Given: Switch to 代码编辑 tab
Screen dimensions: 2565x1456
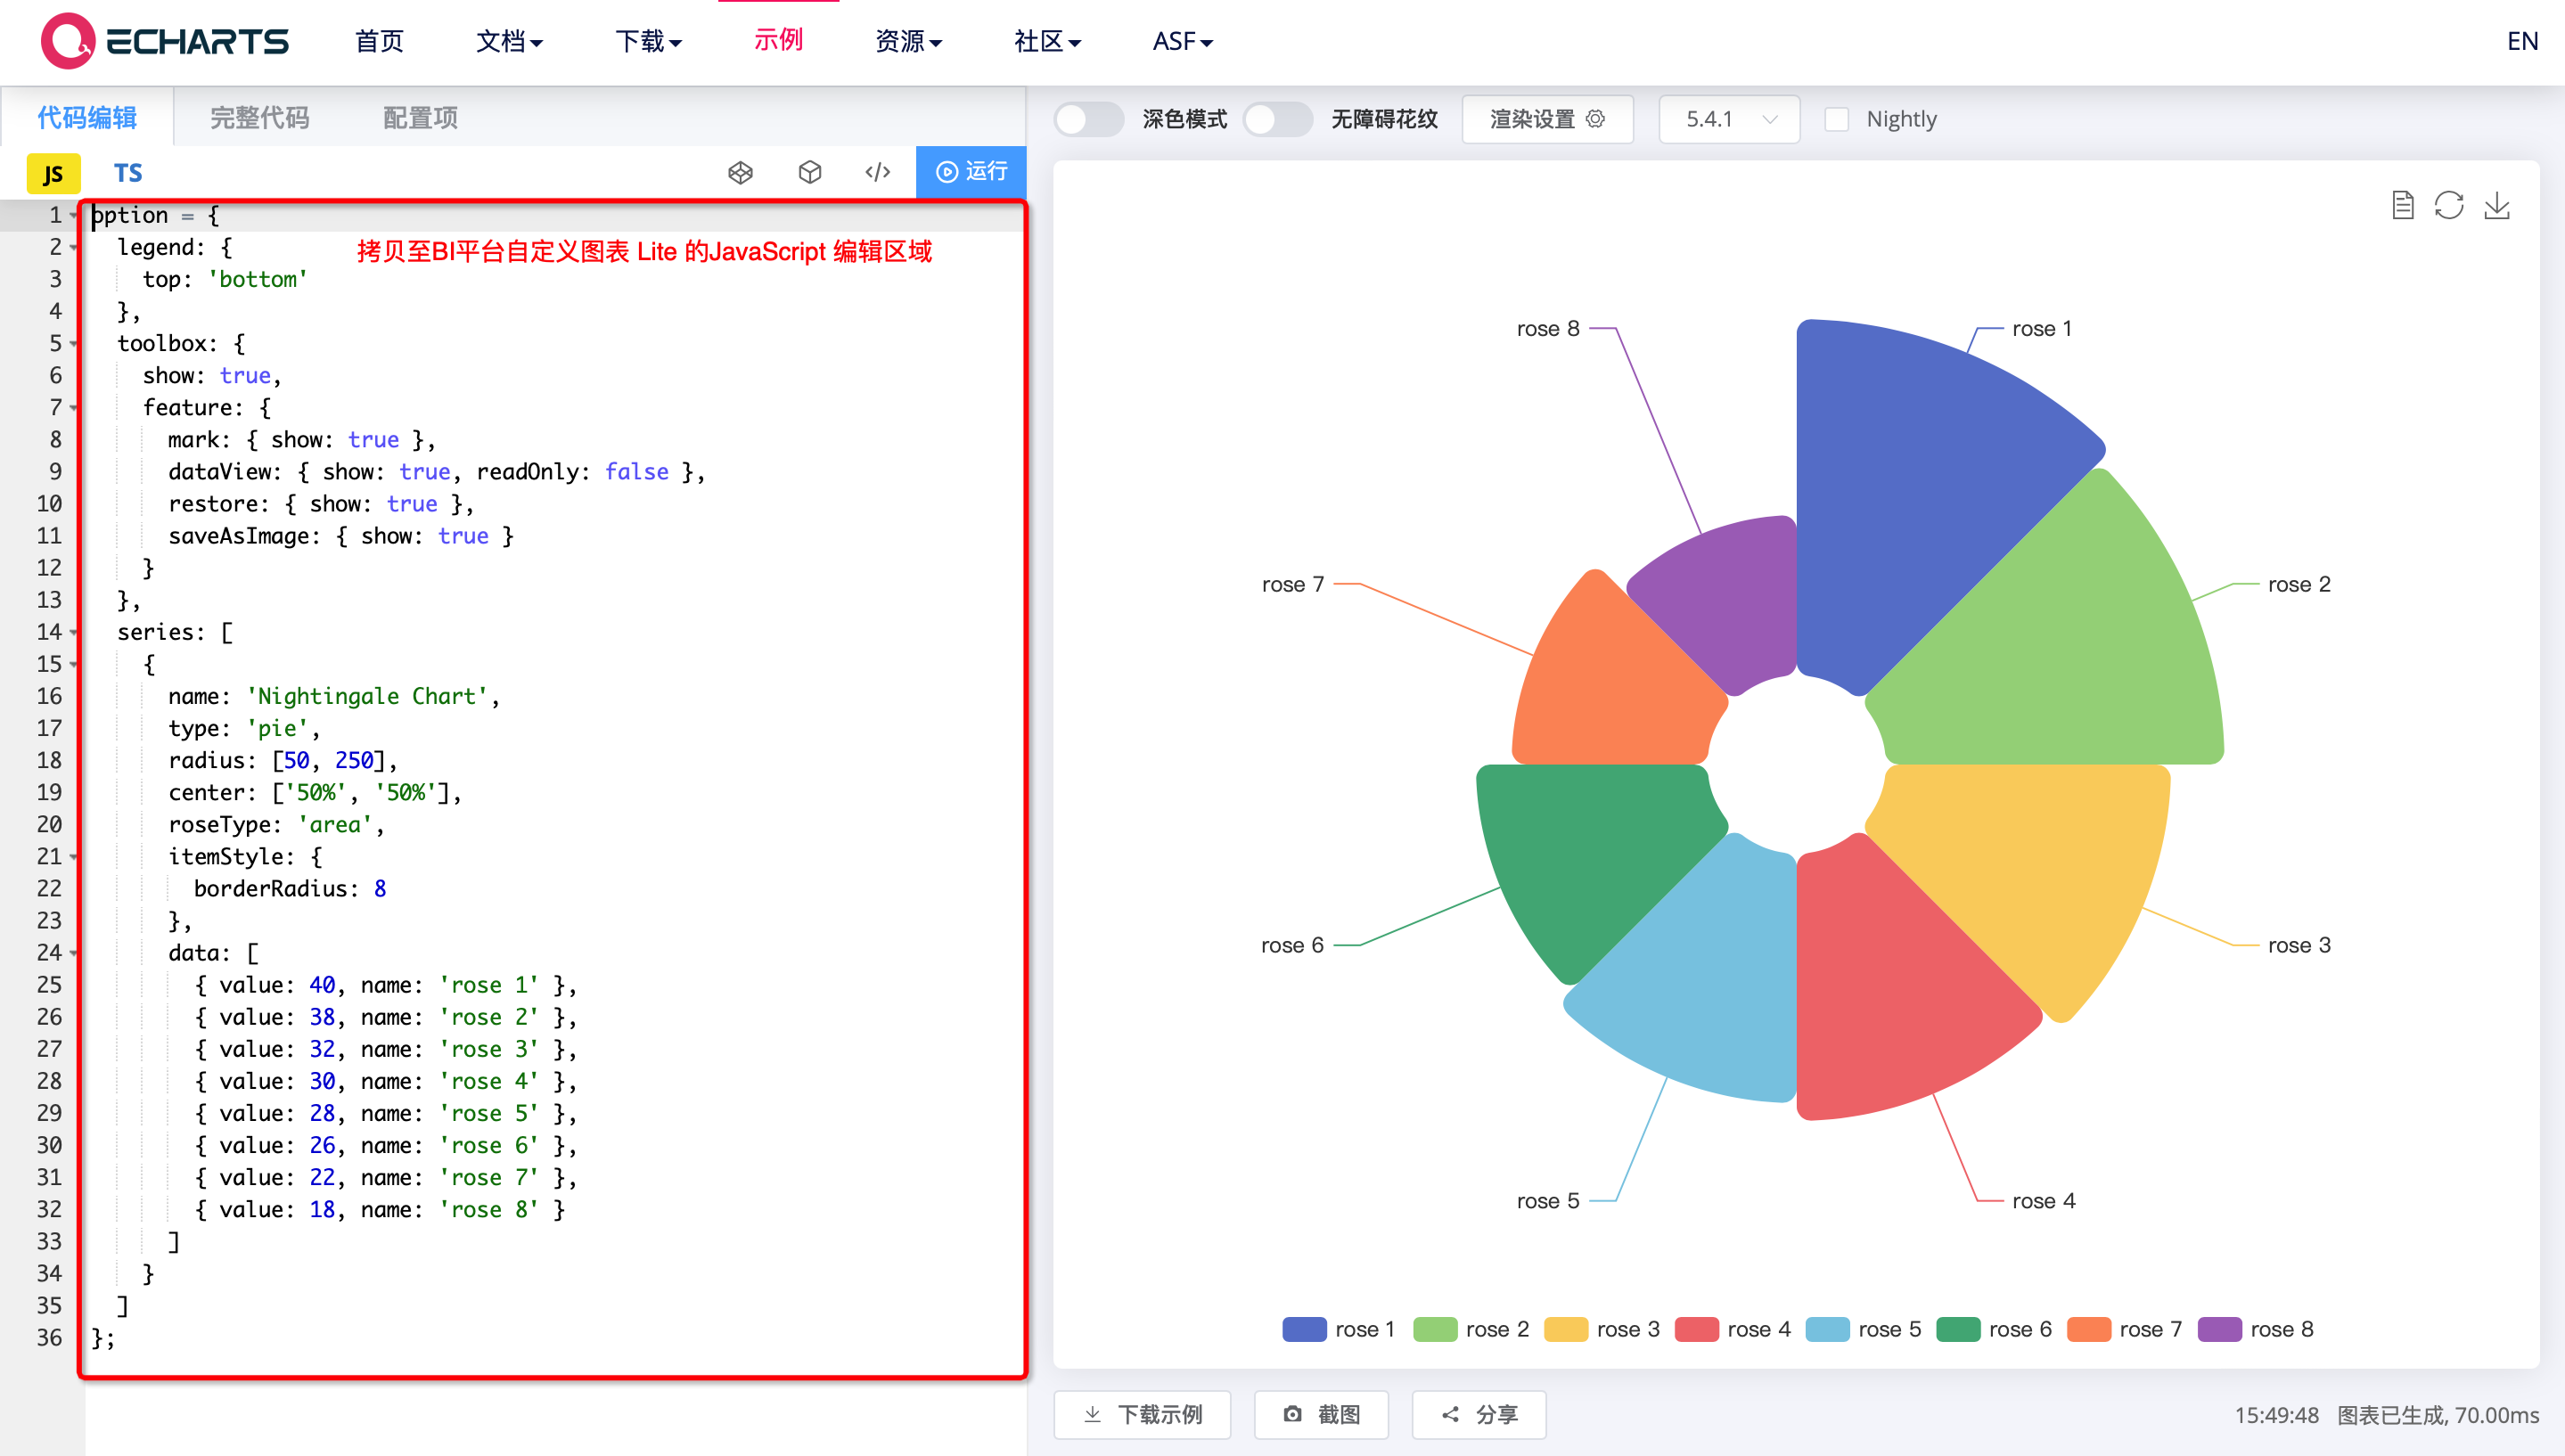Looking at the screenshot, I should [x=87, y=118].
